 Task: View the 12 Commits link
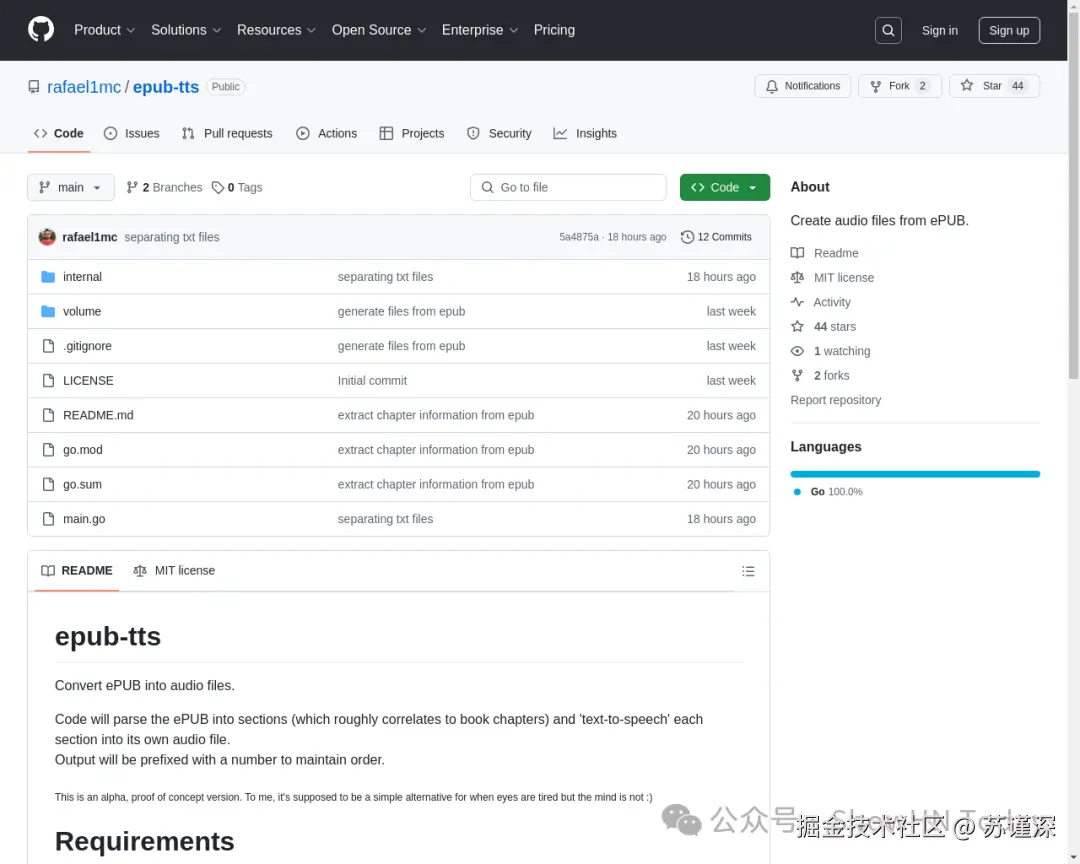[x=716, y=237]
